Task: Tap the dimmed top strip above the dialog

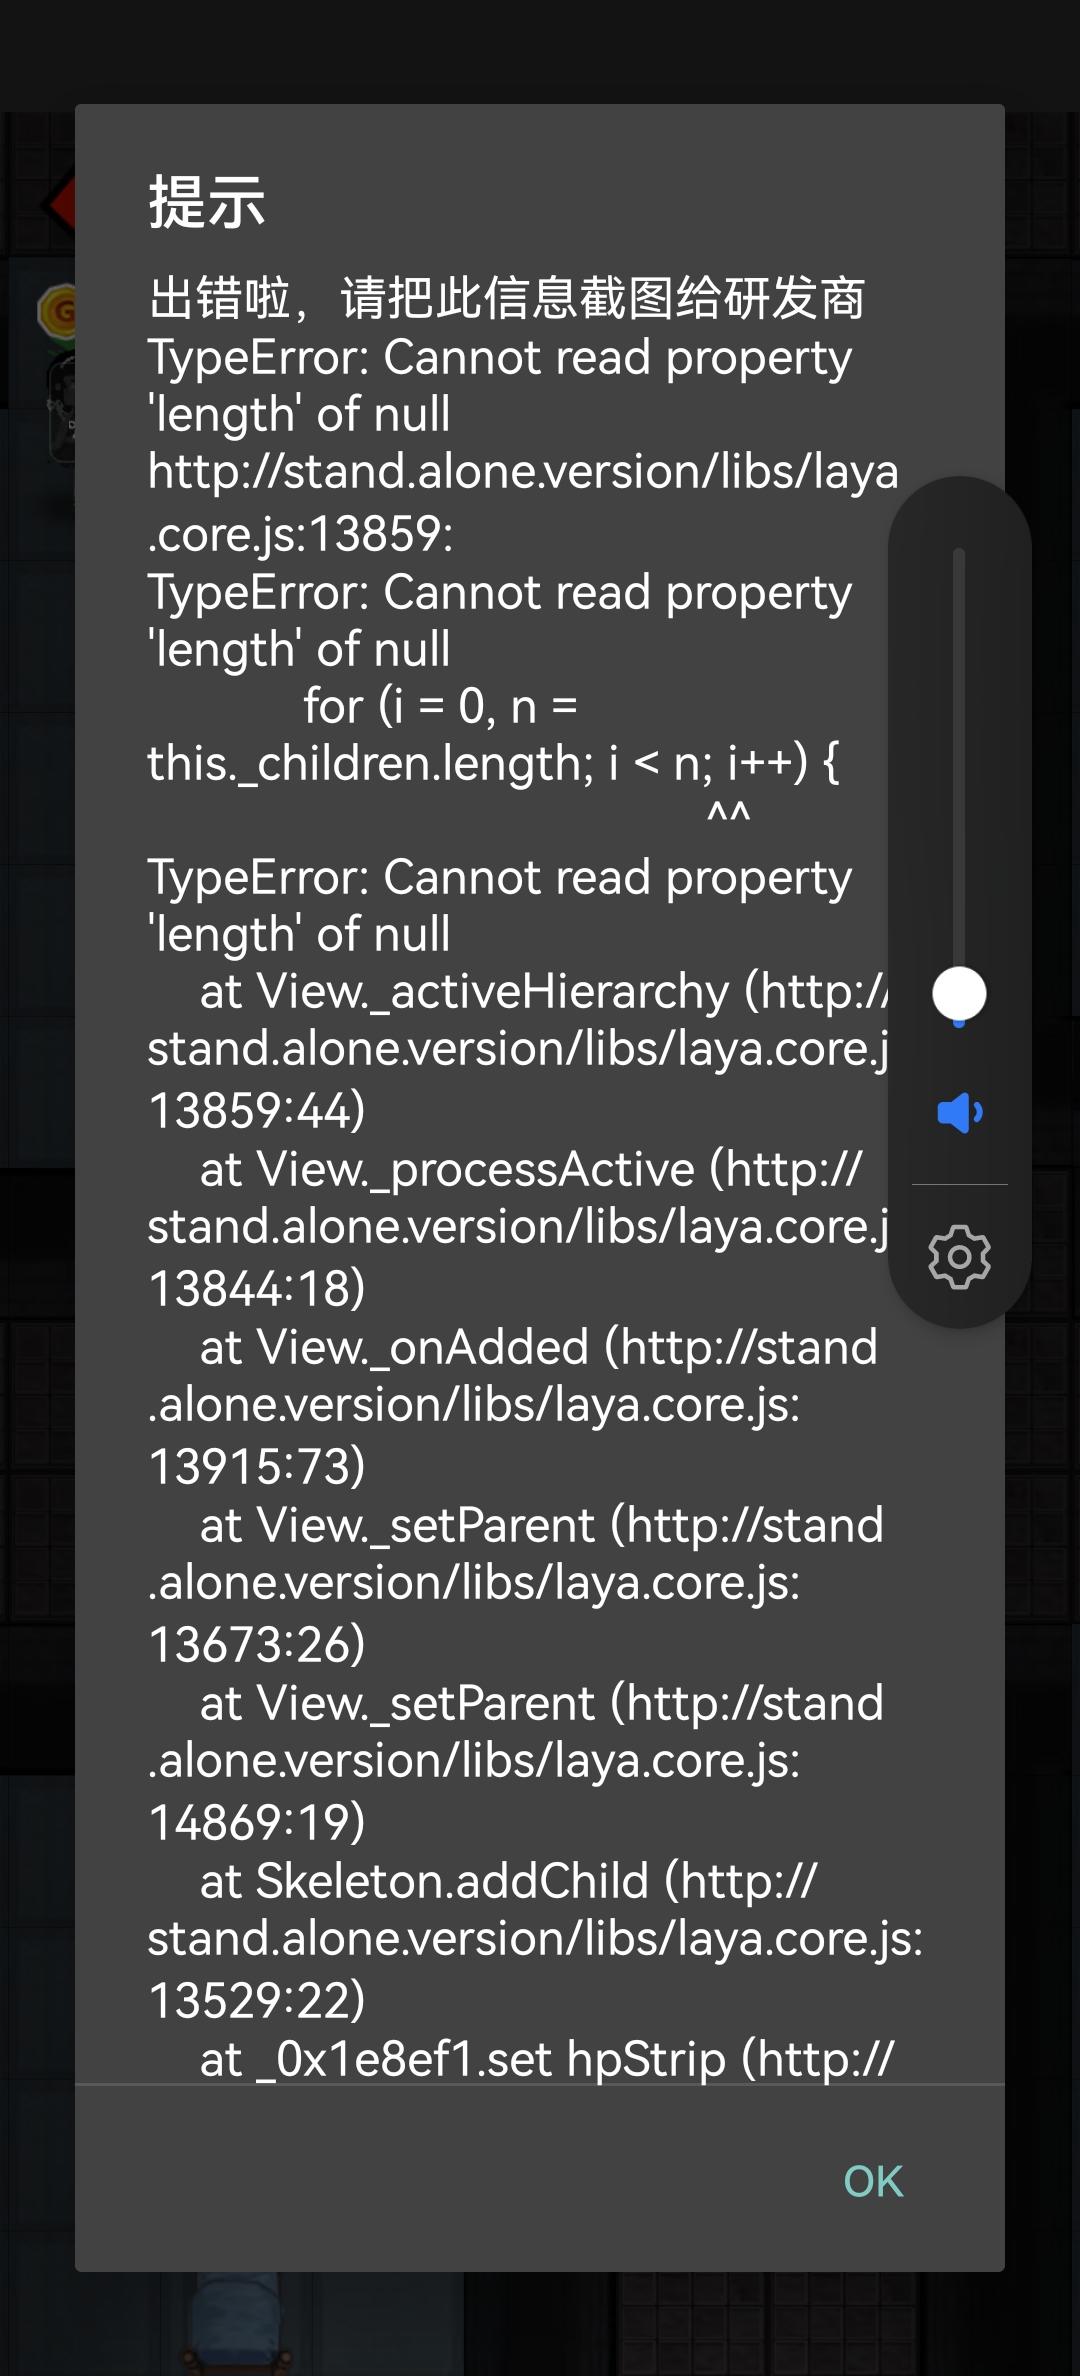Action: (540, 50)
